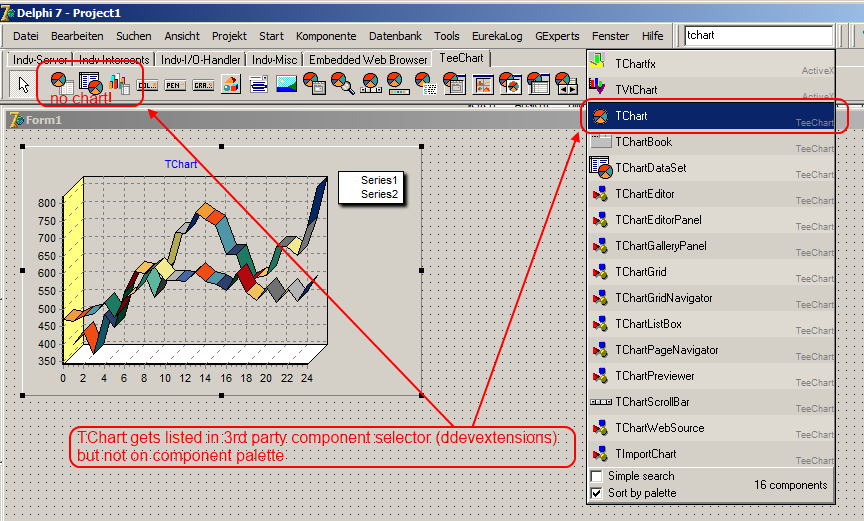Open the Start menu in menu bar
Image resolution: width=864 pixels, height=521 pixels.
271,36
